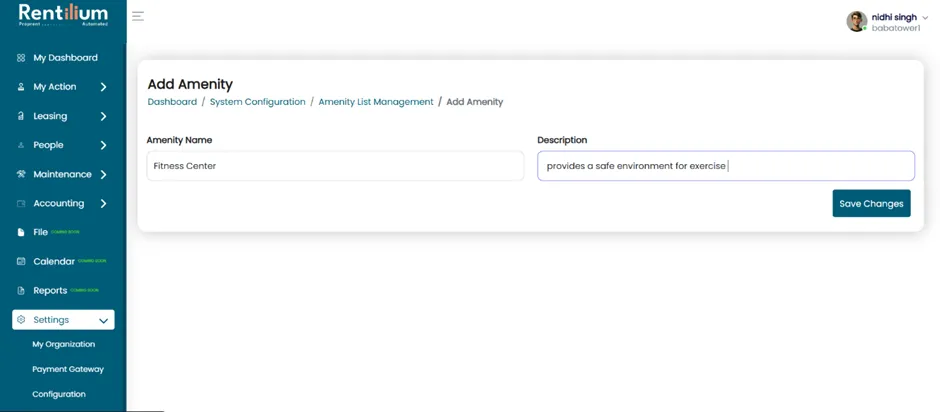Screen dimensions: 940x412
Task: Open the Maintenance menu label
Action: click(62, 175)
